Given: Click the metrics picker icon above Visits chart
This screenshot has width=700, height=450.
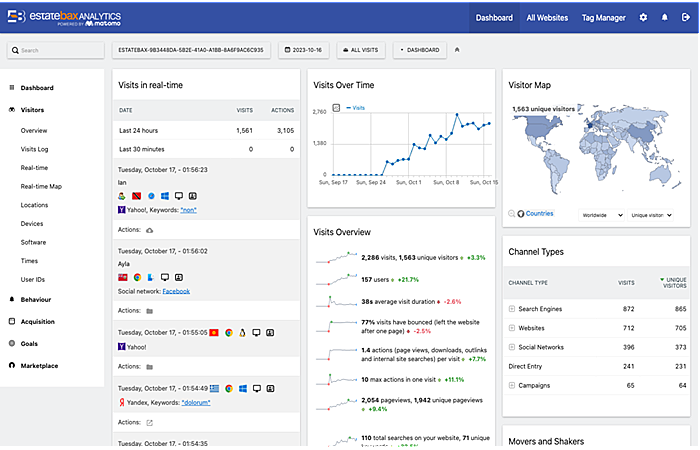Looking at the screenshot, I should tap(336, 107).
